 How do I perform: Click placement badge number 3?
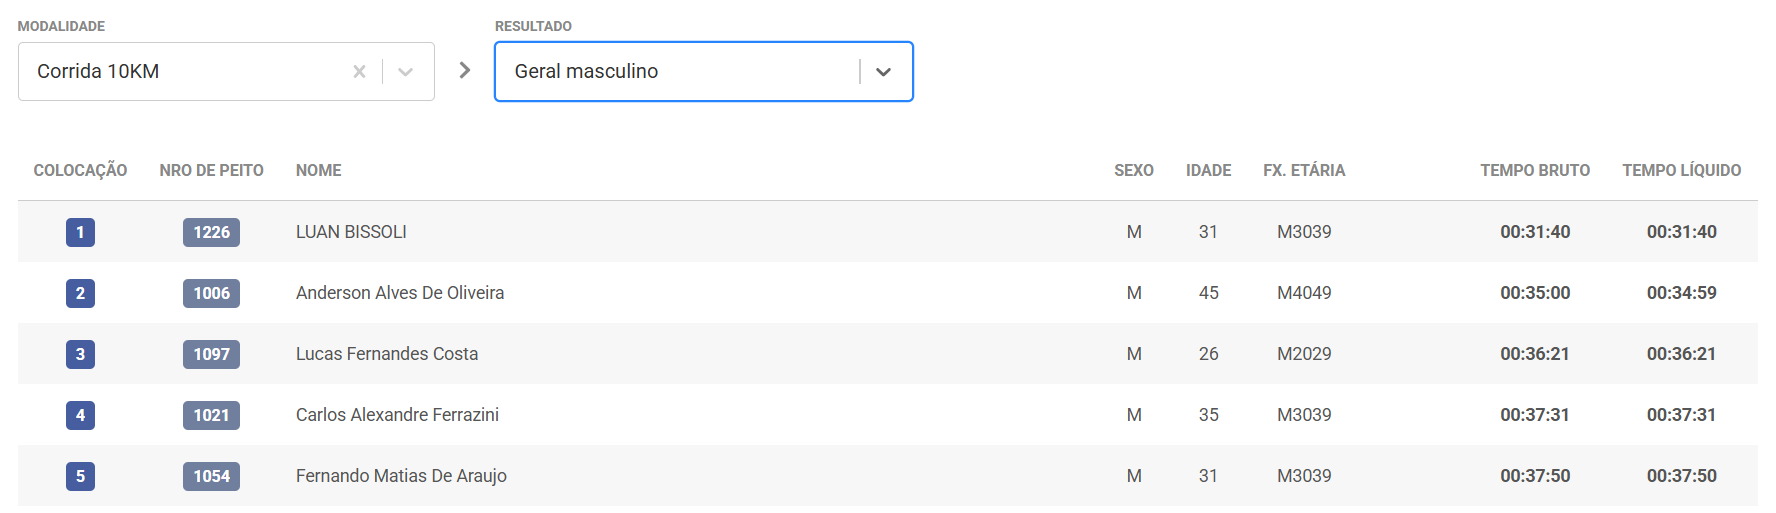tap(80, 354)
